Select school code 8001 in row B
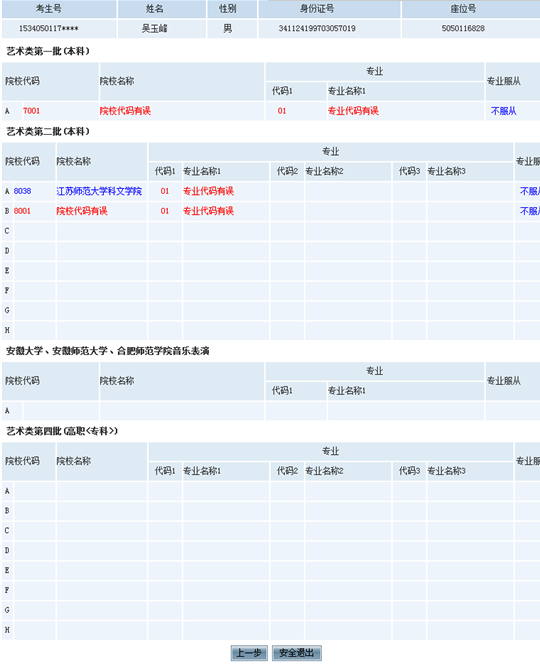The image size is (540, 664). click(22, 211)
